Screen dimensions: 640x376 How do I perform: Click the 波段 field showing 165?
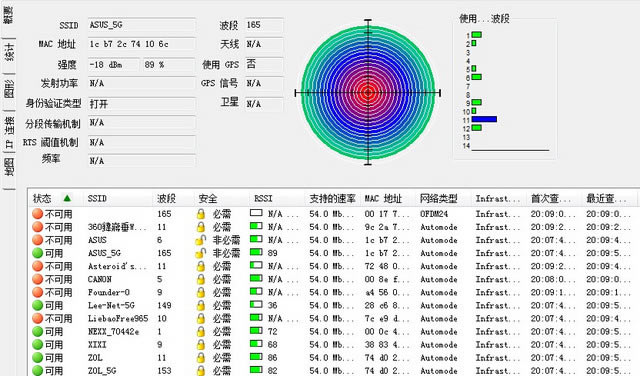coord(264,25)
